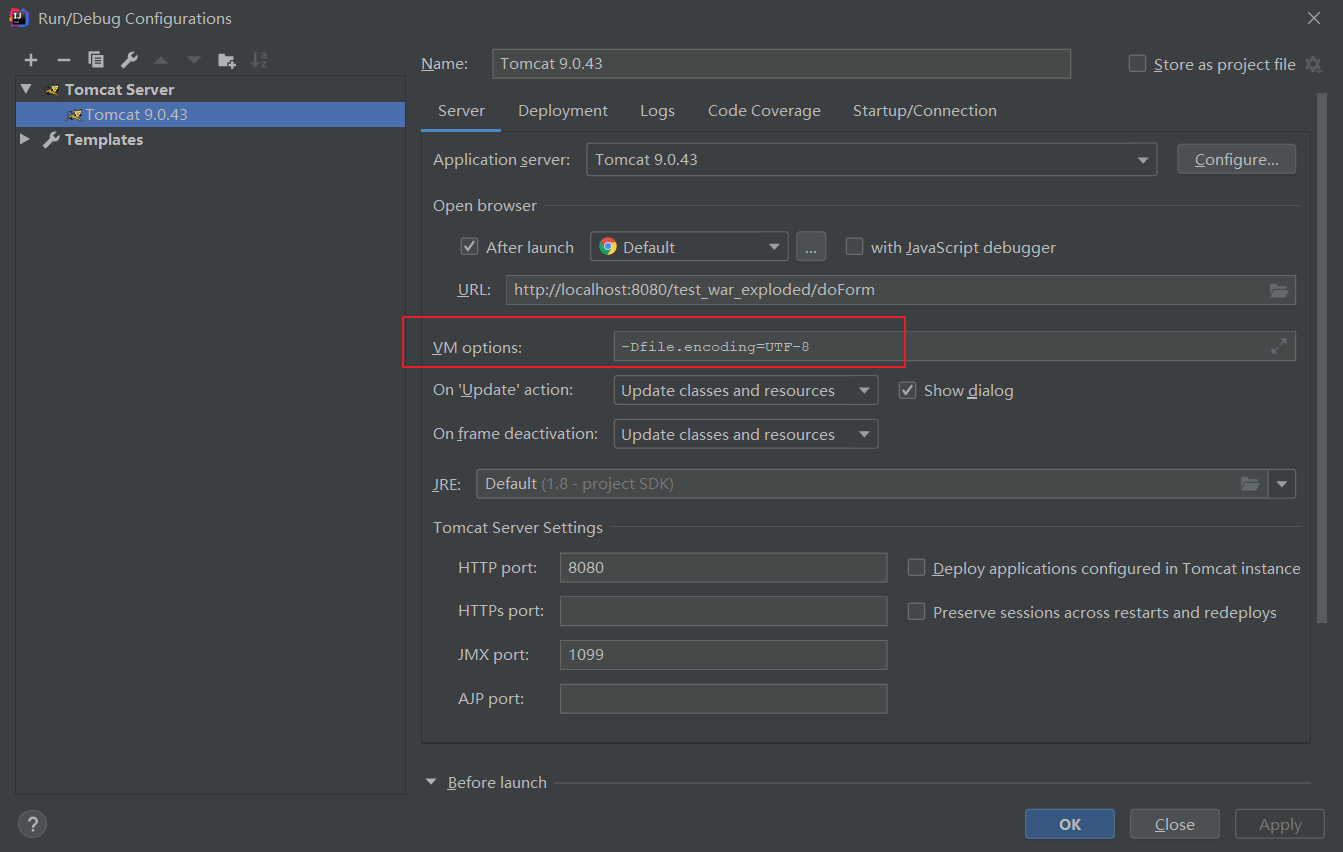Image resolution: width=1343 pixels, height=852 pixels.
Task: Switch to the Logs tab
Action: click(657, 111)
